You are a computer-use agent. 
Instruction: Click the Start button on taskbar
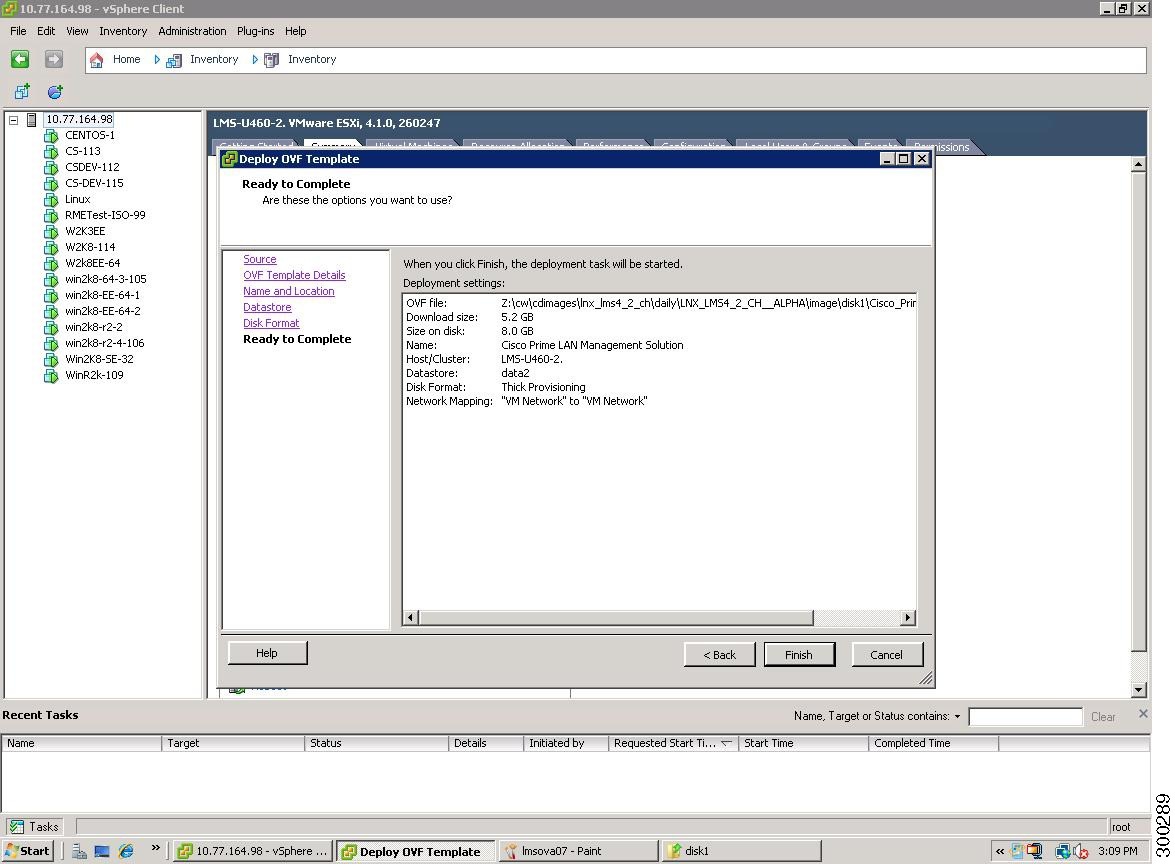(x=28, y=851)
